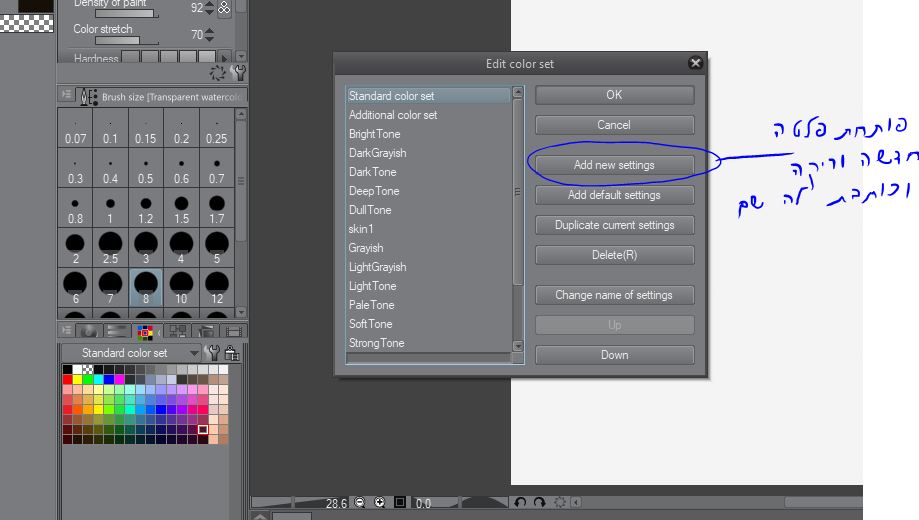Increase Density of paint stepper
This screenshot has height=520, width=919.
pos(210,4)
